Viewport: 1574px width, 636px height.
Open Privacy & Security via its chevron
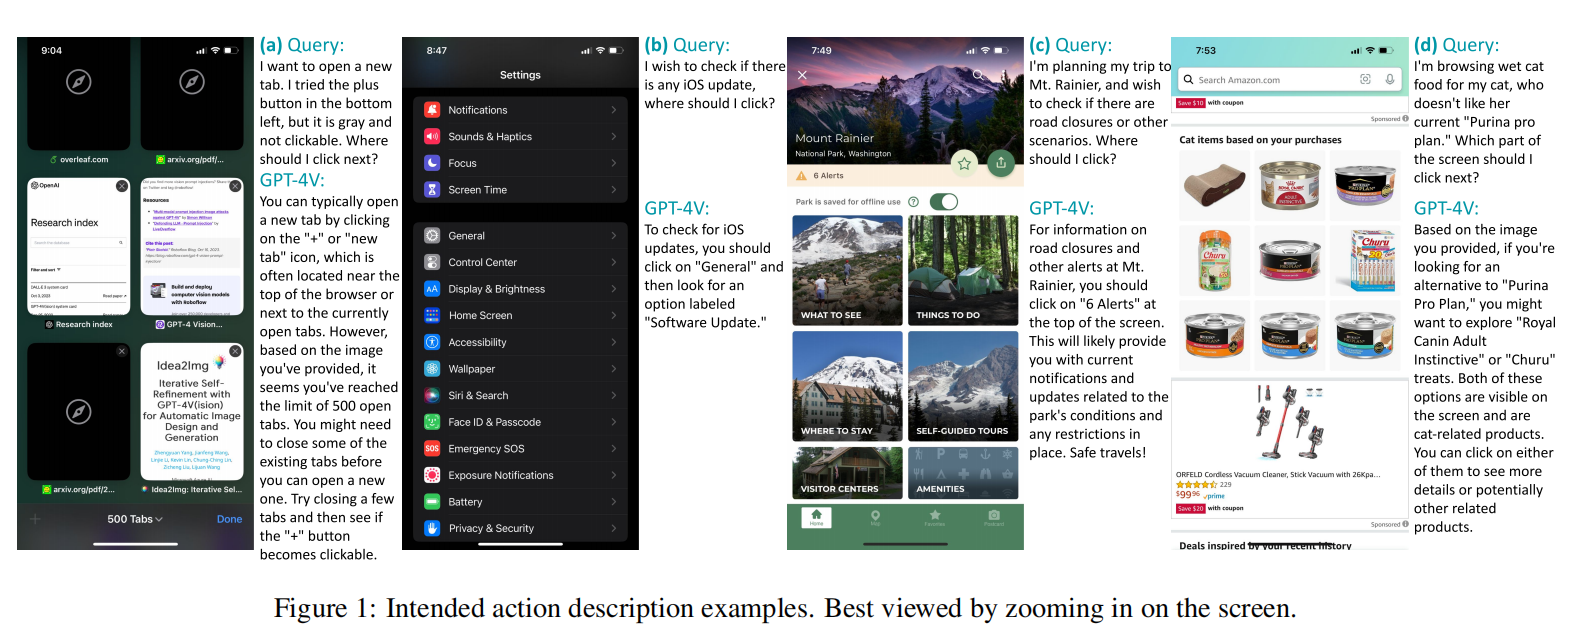614,528
